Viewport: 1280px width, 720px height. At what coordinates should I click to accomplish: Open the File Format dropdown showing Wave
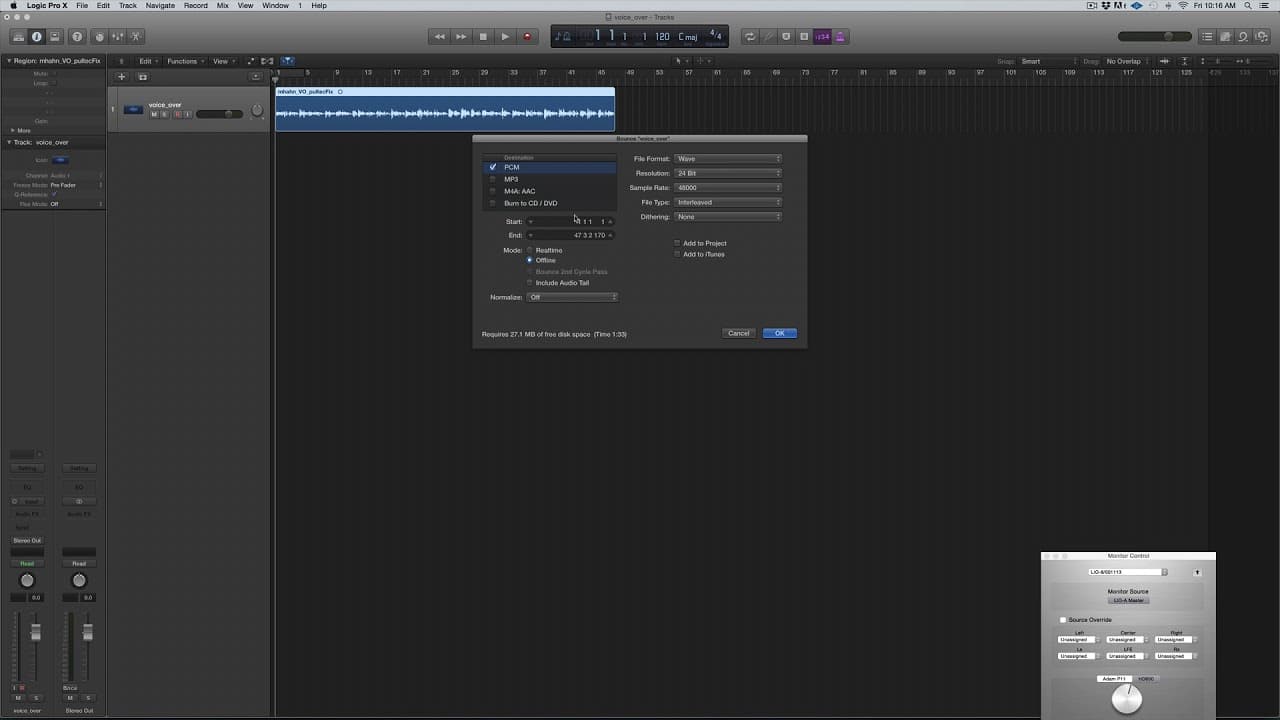pyautogui.click(x=728, y=158)
